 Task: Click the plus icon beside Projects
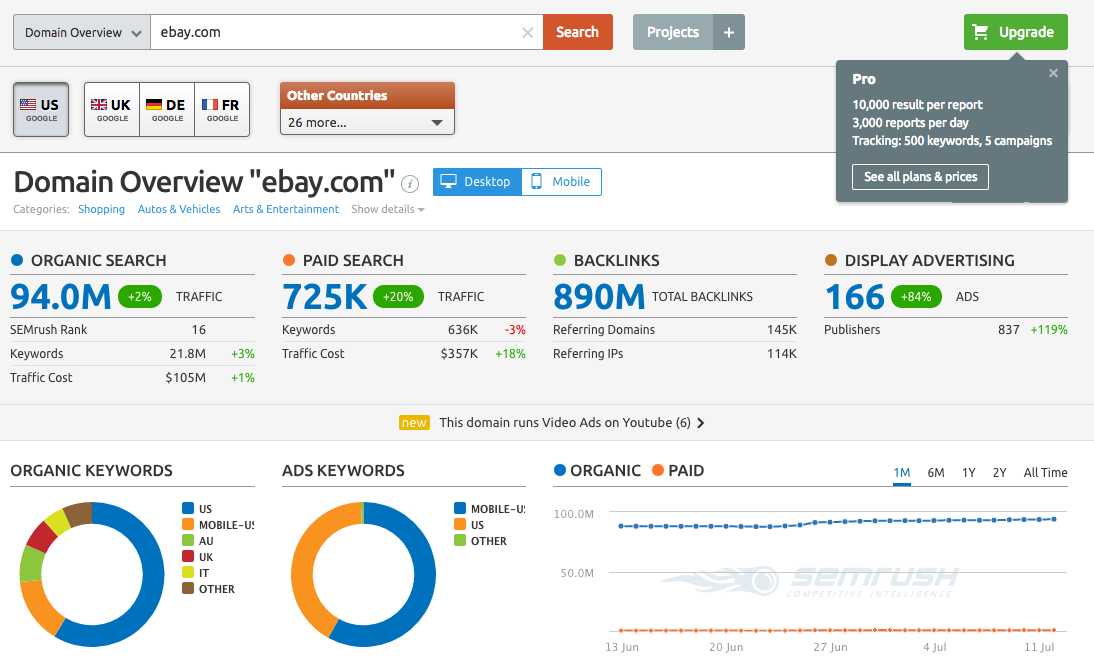point(728,32)
